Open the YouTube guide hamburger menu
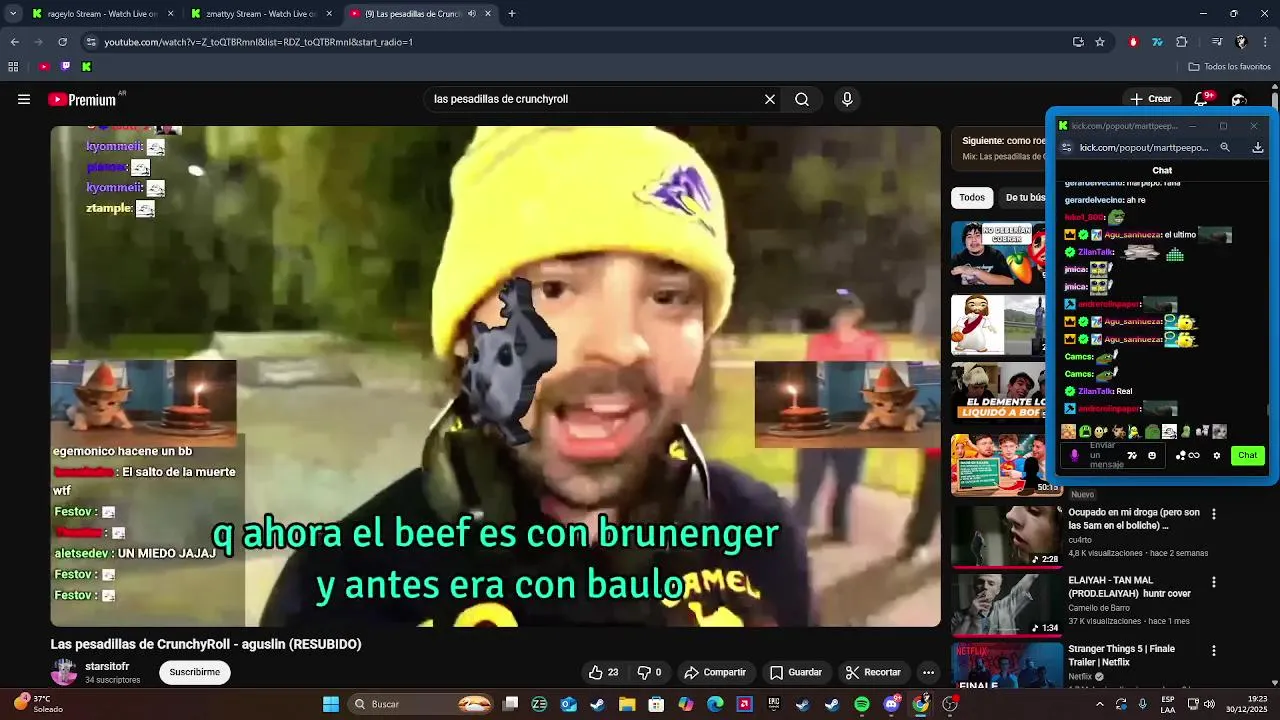The width and height of the screenshot is (1280, 720). 23,99
